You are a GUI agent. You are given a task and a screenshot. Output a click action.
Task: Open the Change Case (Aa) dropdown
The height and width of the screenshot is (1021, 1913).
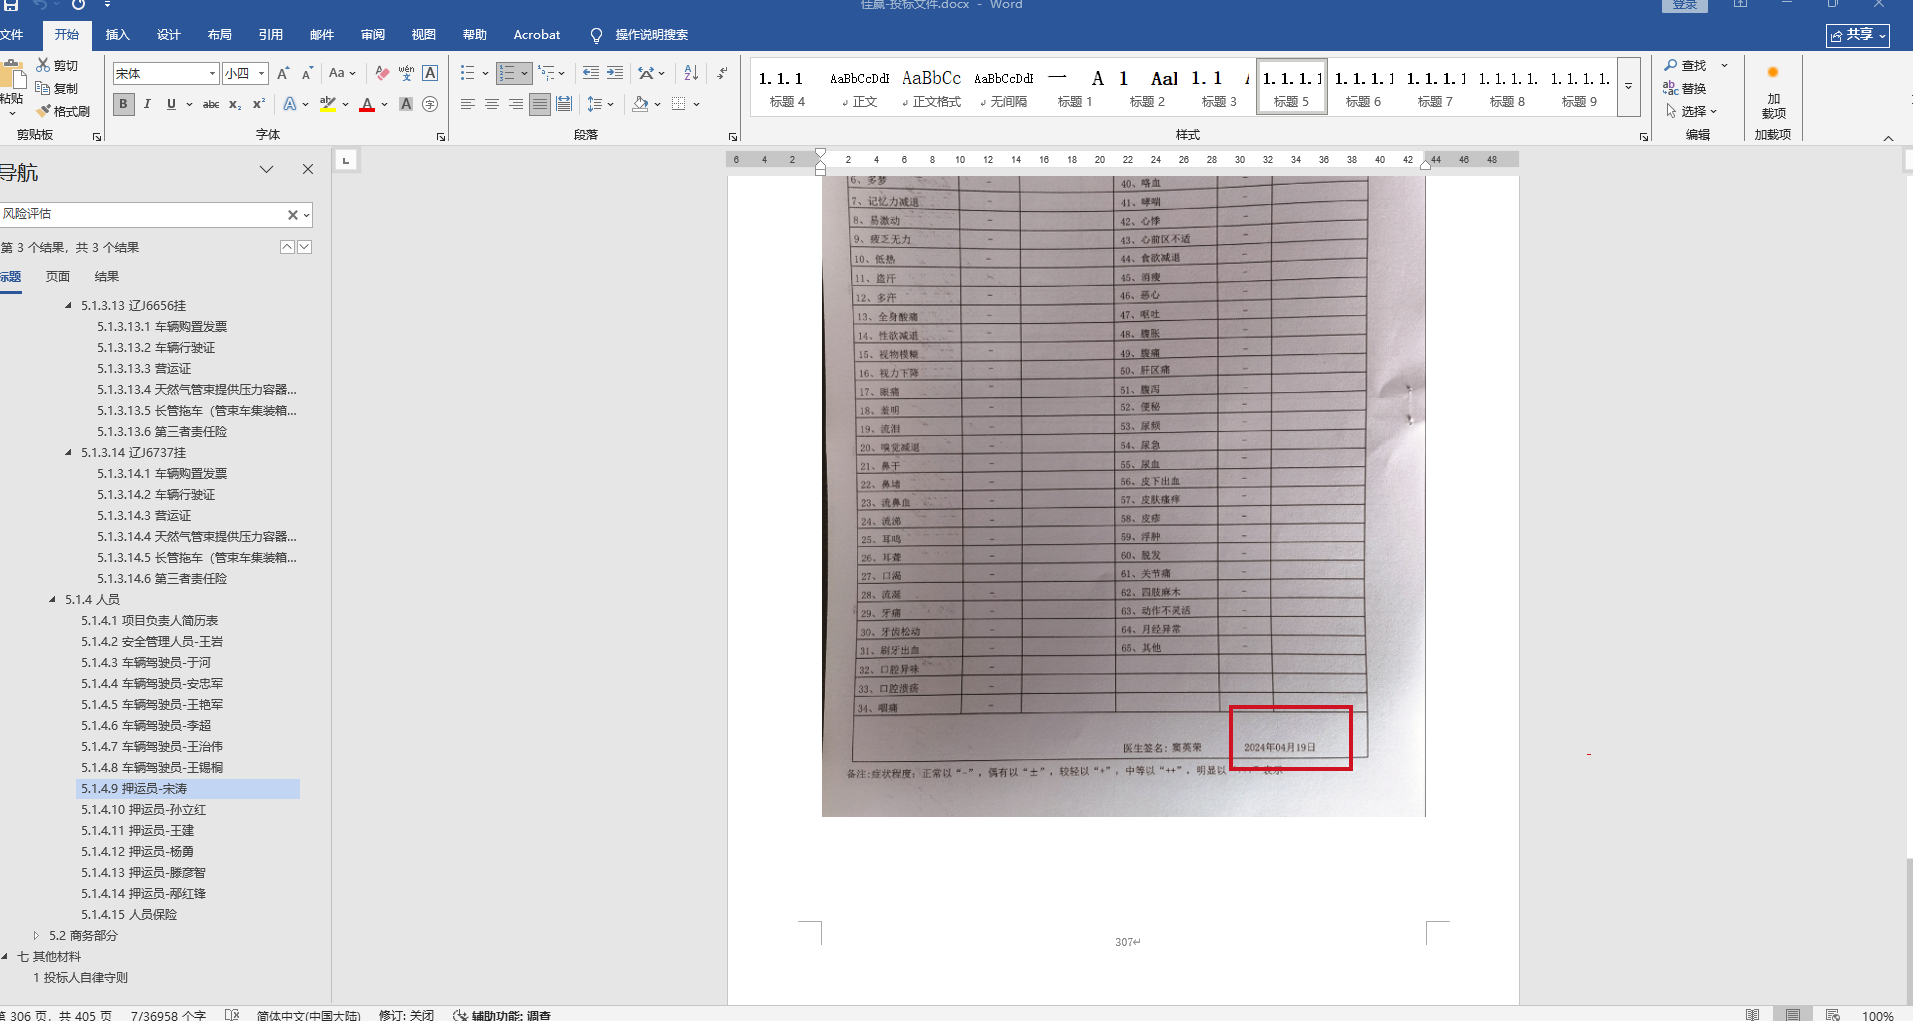[342, 73]
